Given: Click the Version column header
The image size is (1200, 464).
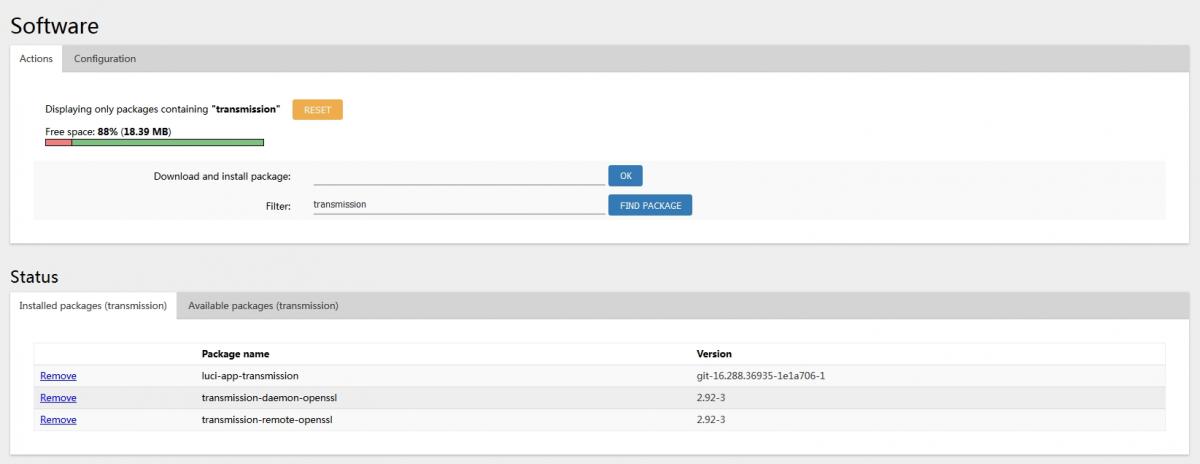Looking at the screenshot, I should click(x=714, y=354).
